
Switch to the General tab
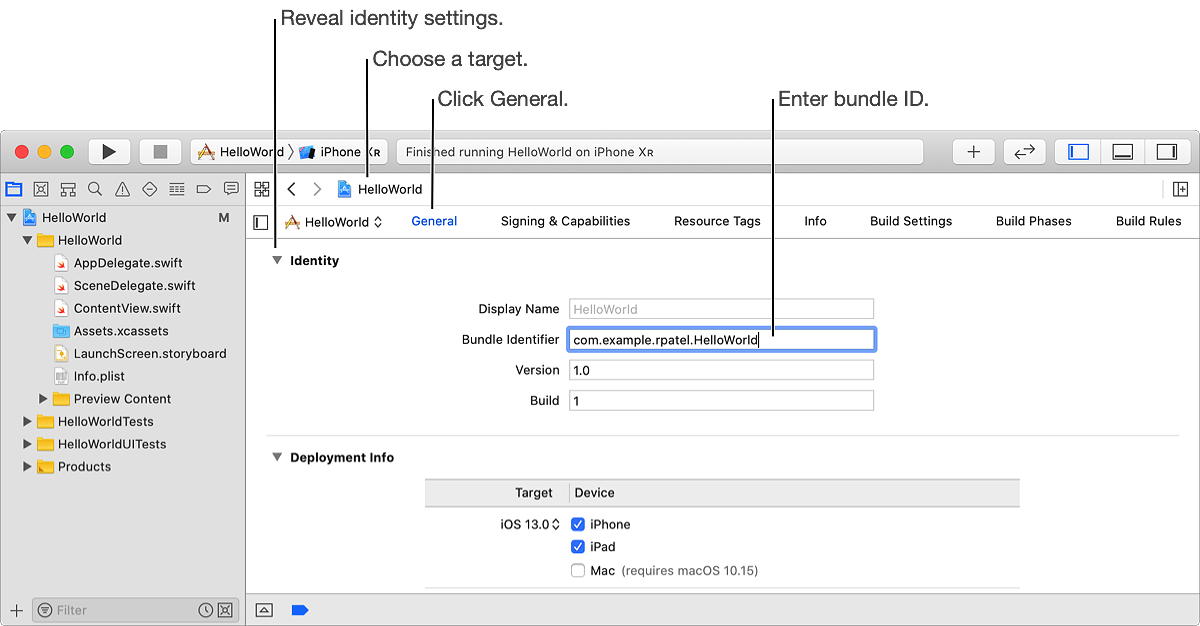pos(434,221)
